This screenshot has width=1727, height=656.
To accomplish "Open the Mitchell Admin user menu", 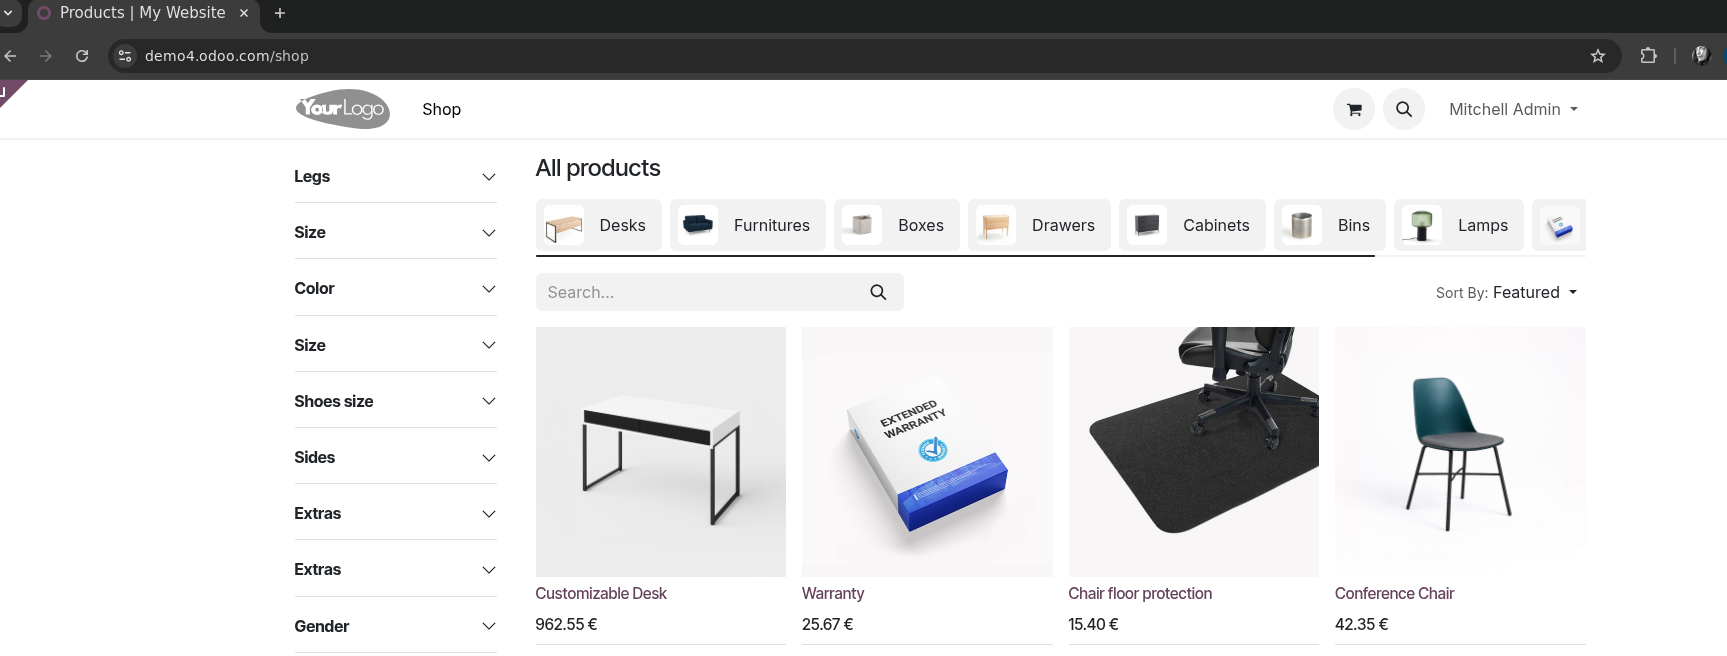I will pos(1513,109).
